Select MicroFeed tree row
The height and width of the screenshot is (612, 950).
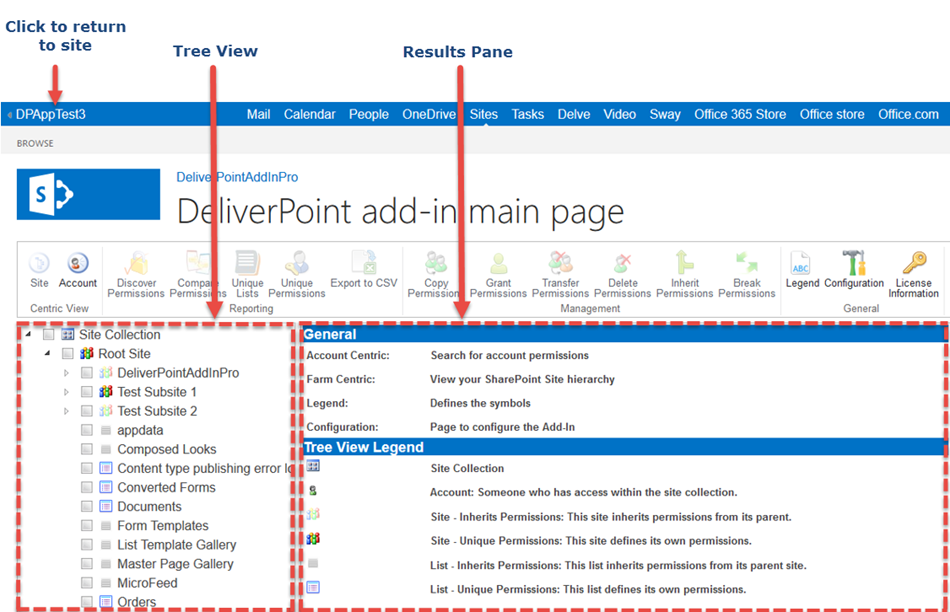(147, 582)
